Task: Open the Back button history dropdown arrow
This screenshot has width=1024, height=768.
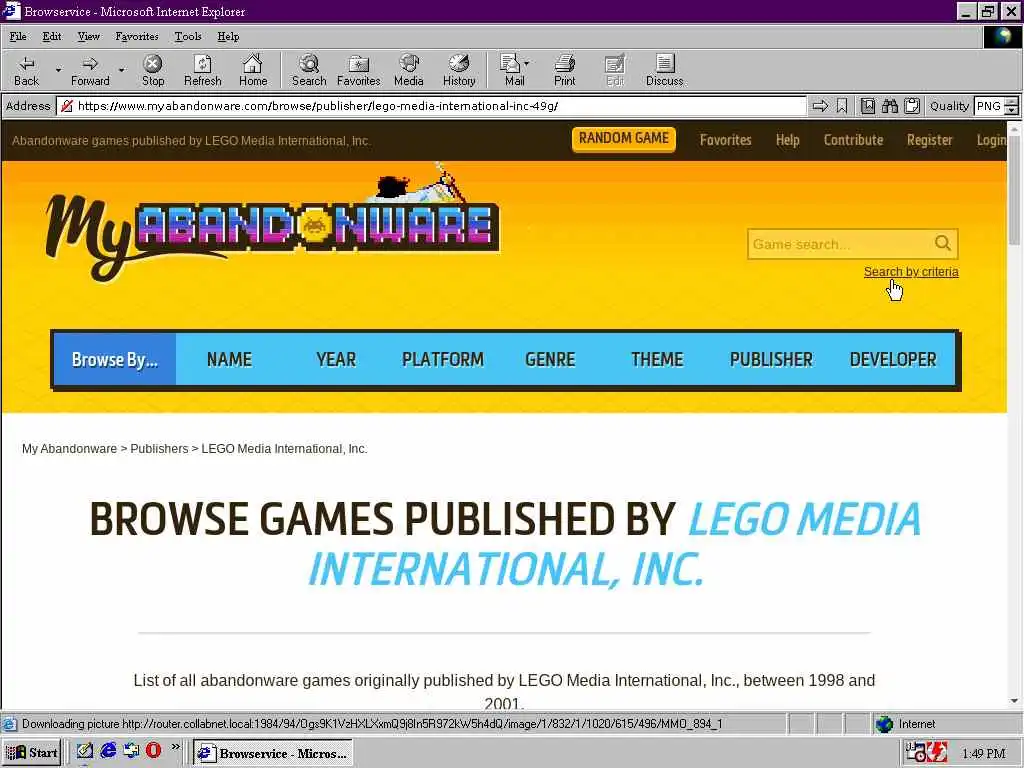Action: 57,70
